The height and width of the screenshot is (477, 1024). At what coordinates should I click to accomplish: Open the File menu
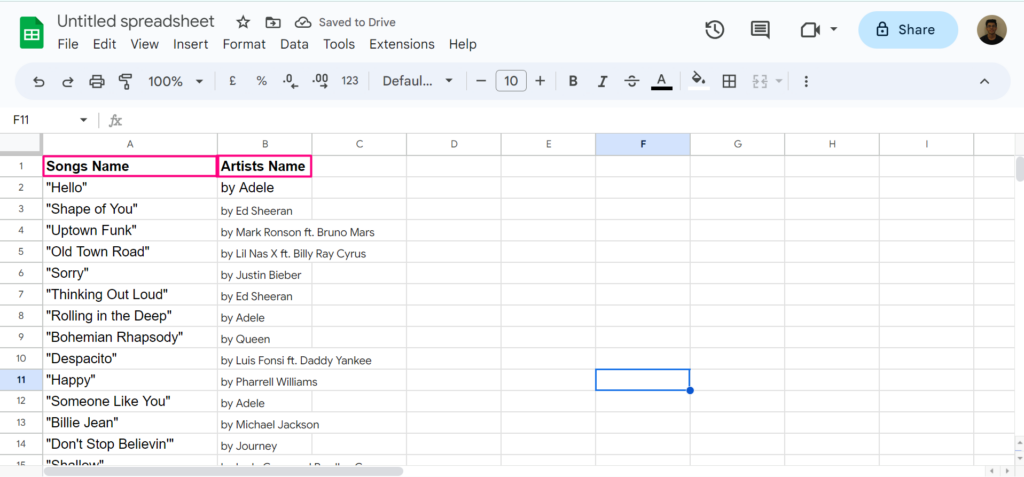tap(68, 44)
